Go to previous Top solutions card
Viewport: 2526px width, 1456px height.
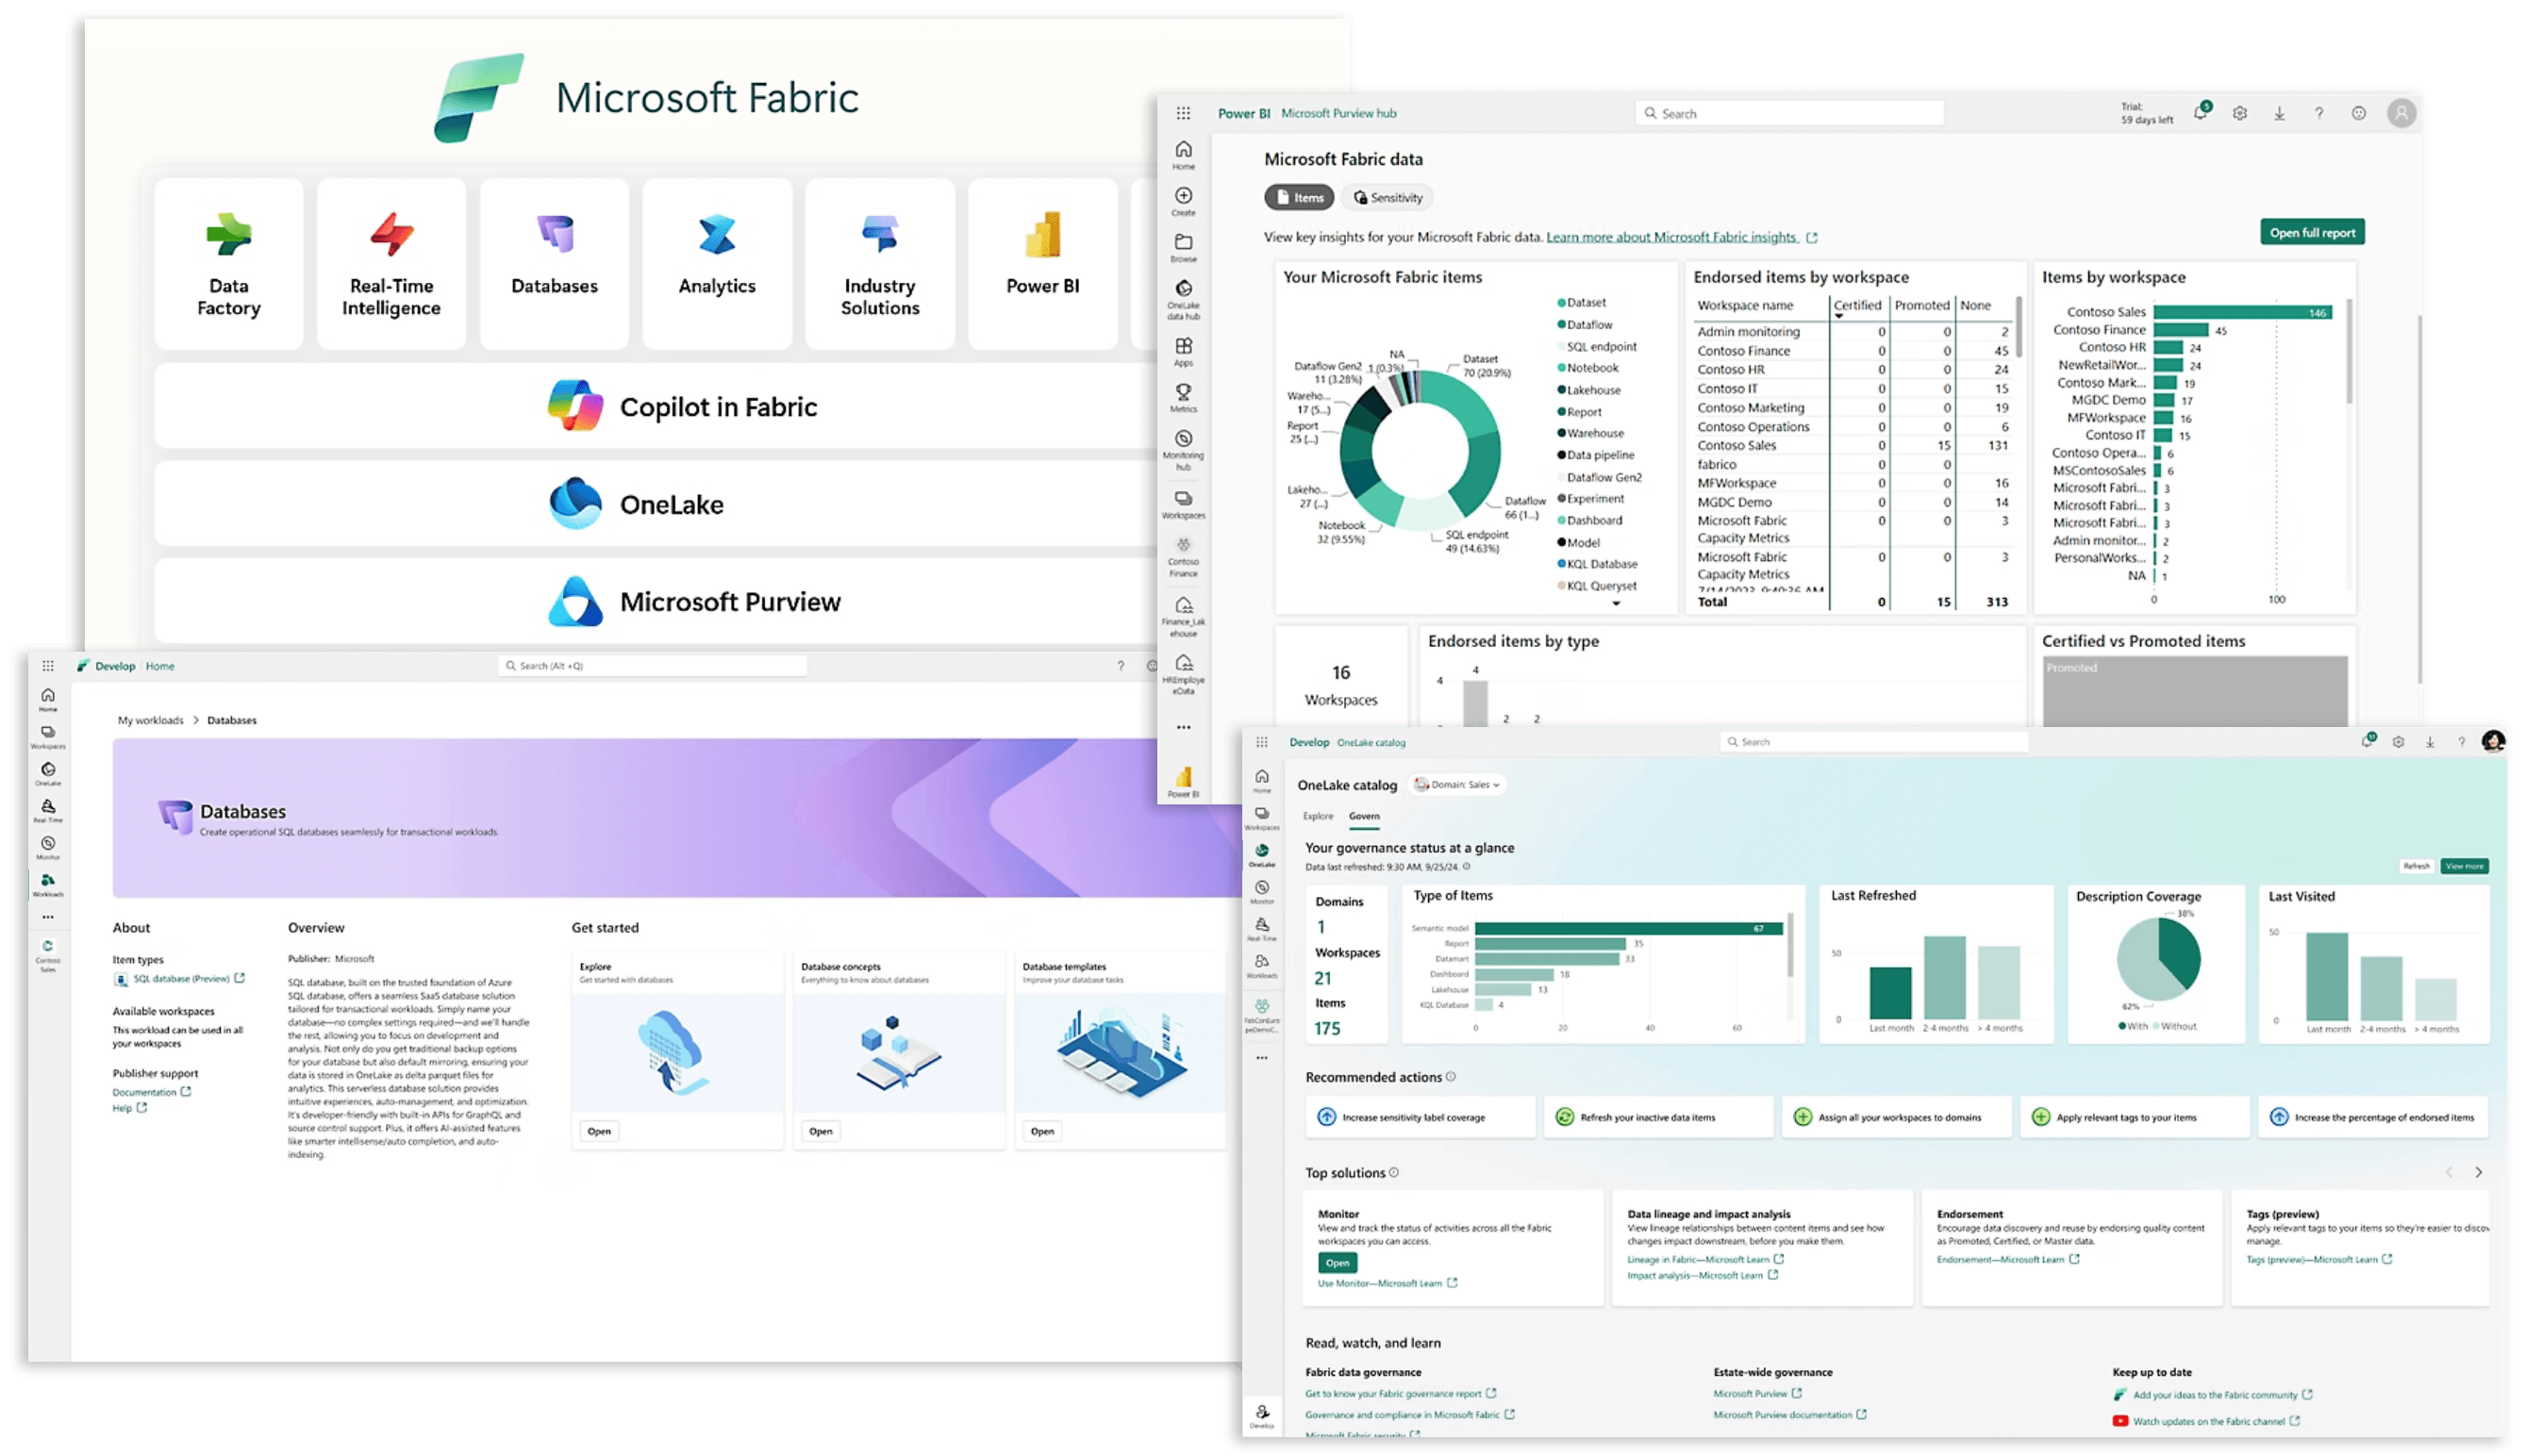(2449, 1172)
